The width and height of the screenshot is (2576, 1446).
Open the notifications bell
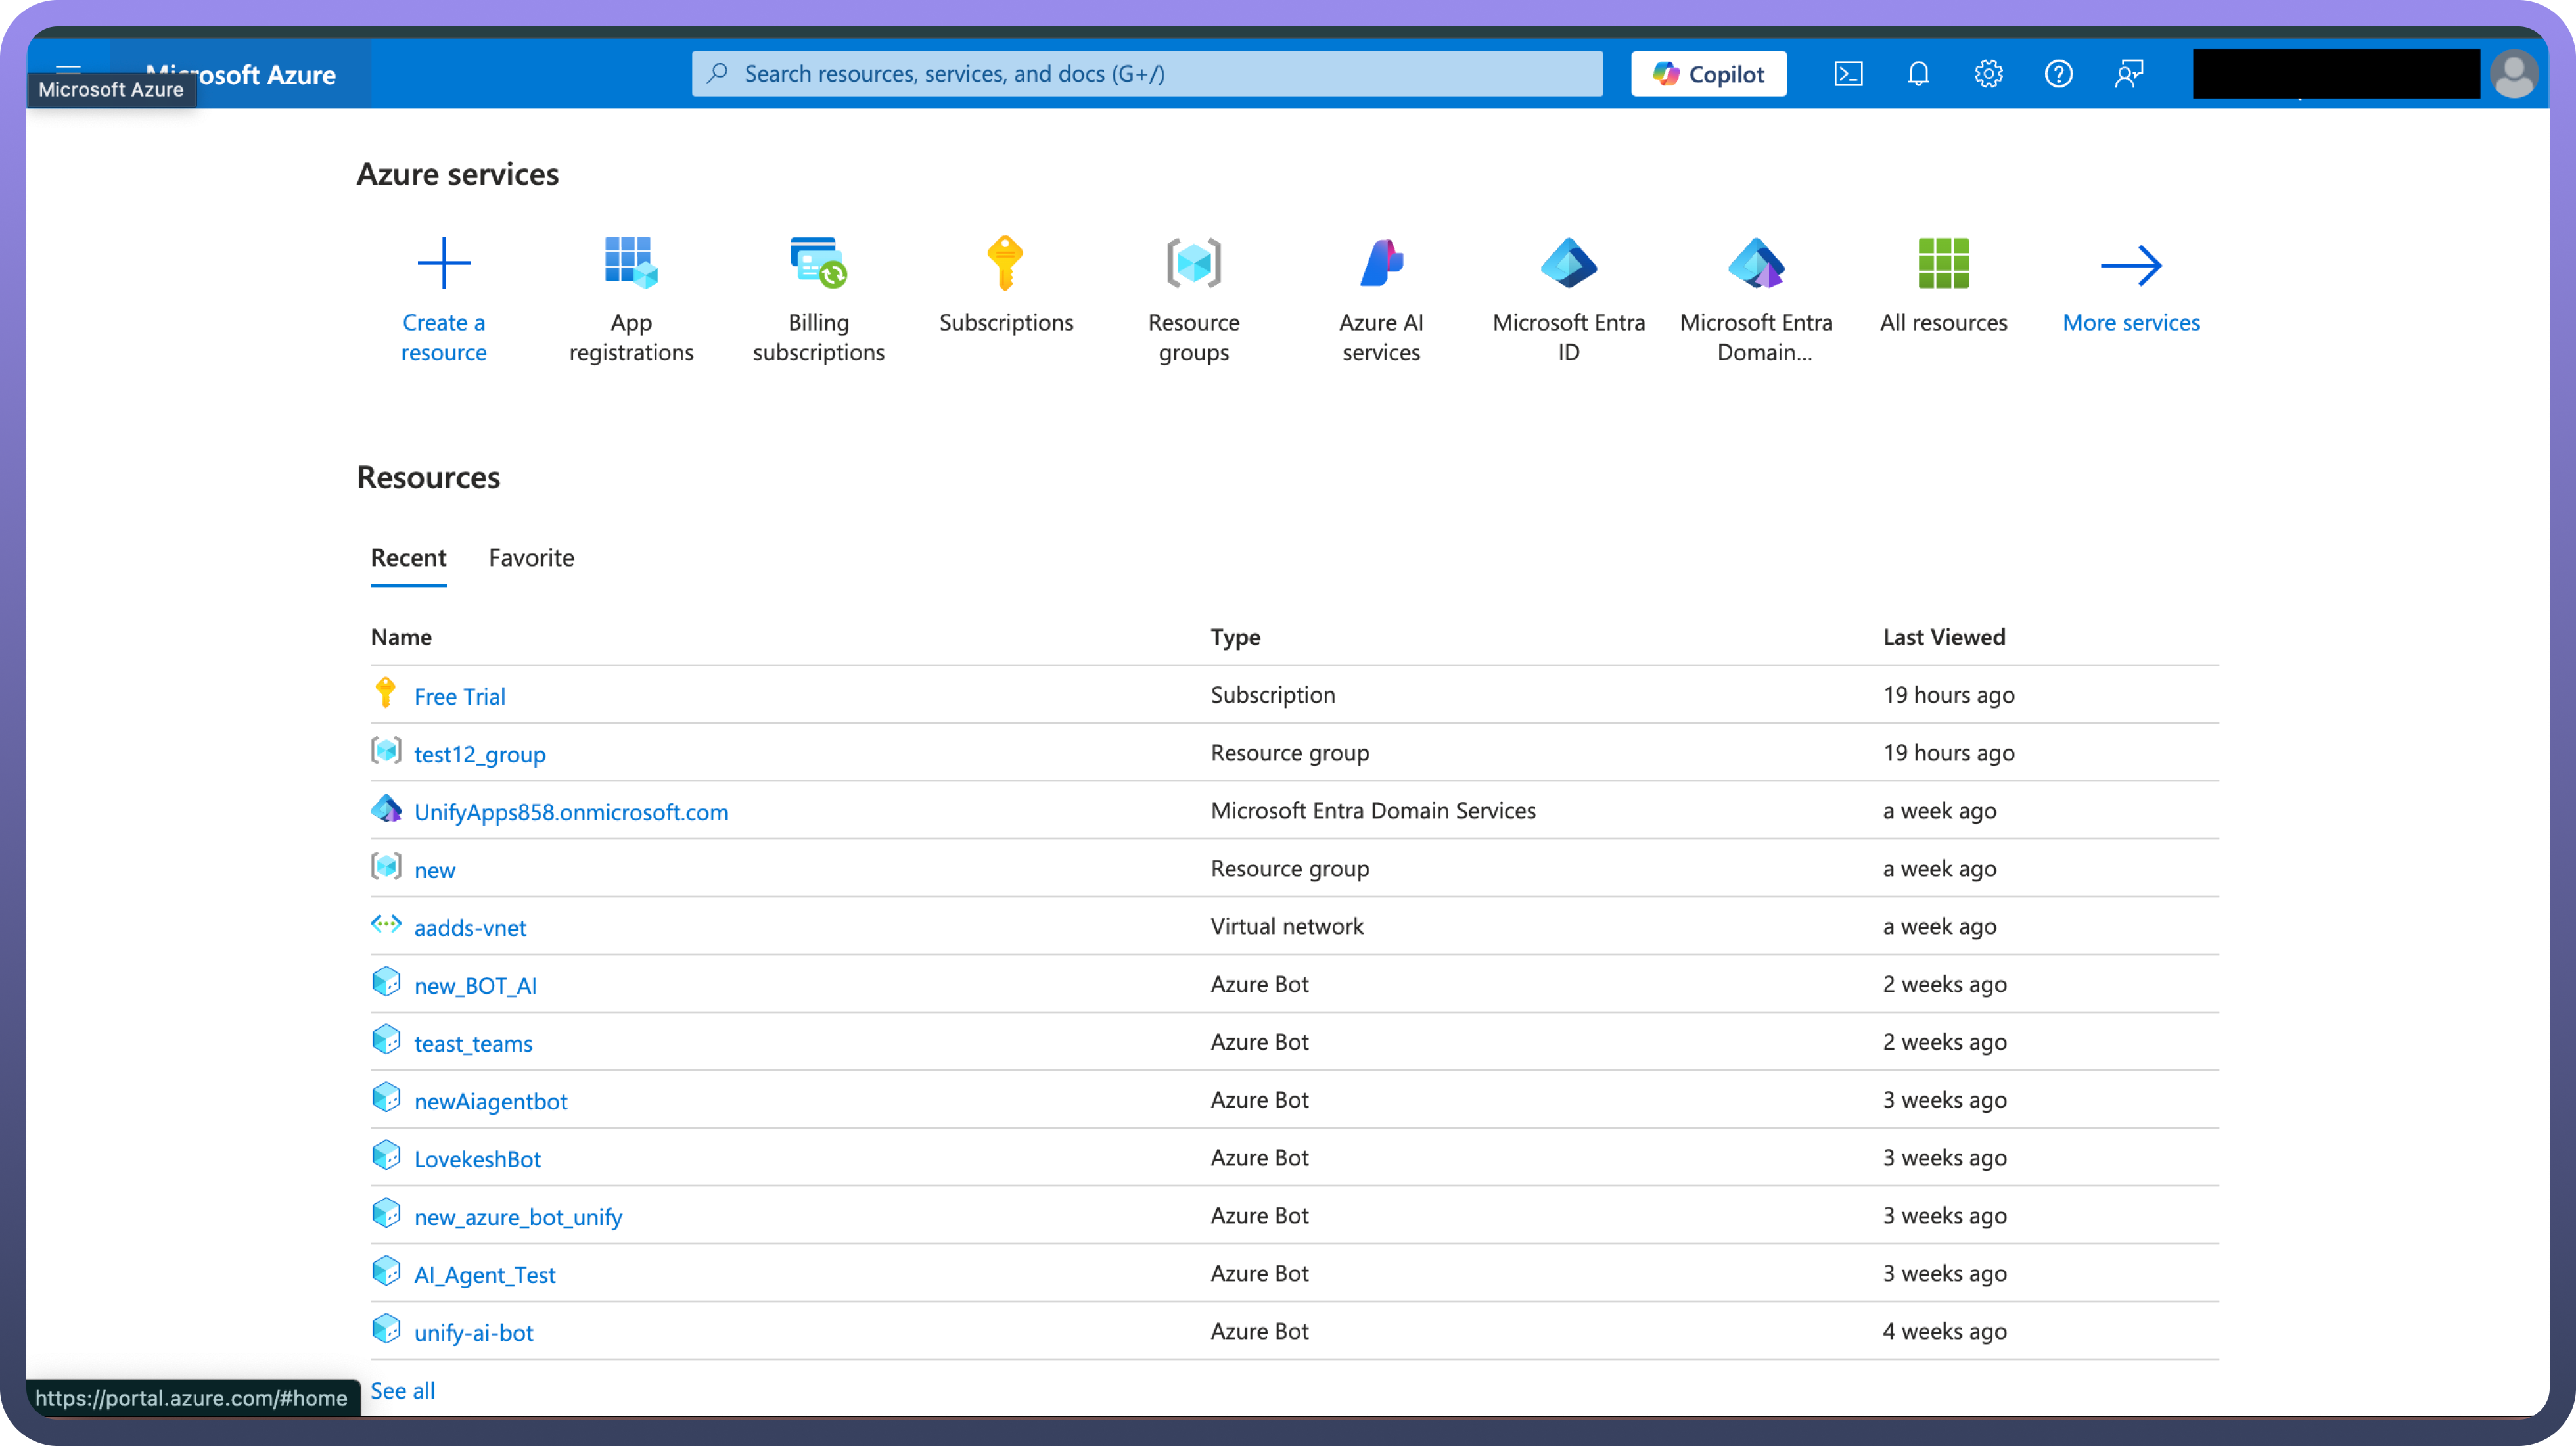tap(1918, 74)
